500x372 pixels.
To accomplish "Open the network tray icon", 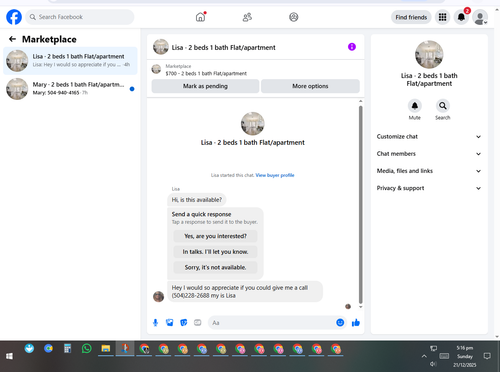I will tap(433, 348).
